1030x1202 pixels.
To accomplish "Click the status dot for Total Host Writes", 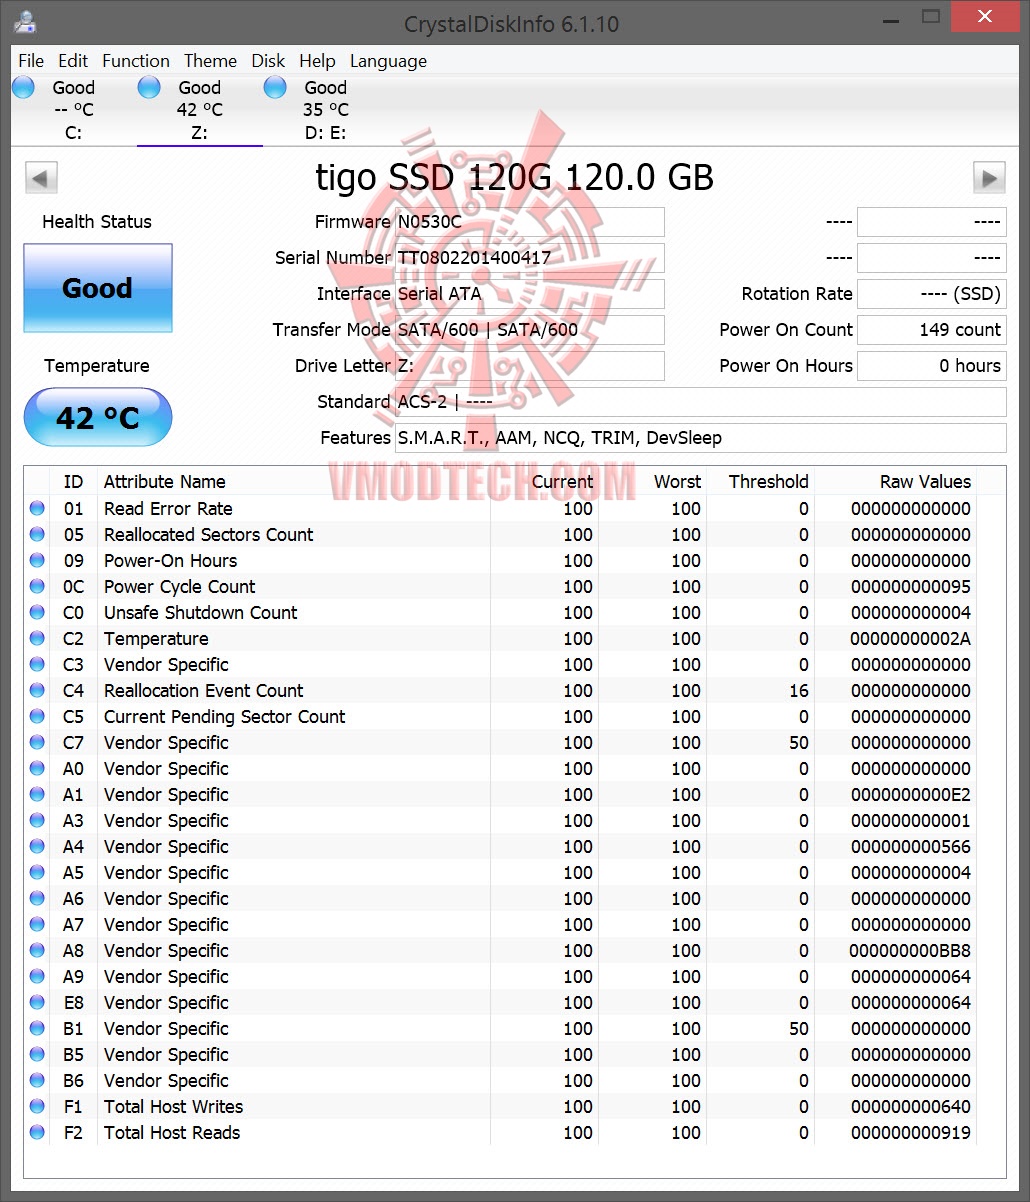I will [x=37, y=1106].
